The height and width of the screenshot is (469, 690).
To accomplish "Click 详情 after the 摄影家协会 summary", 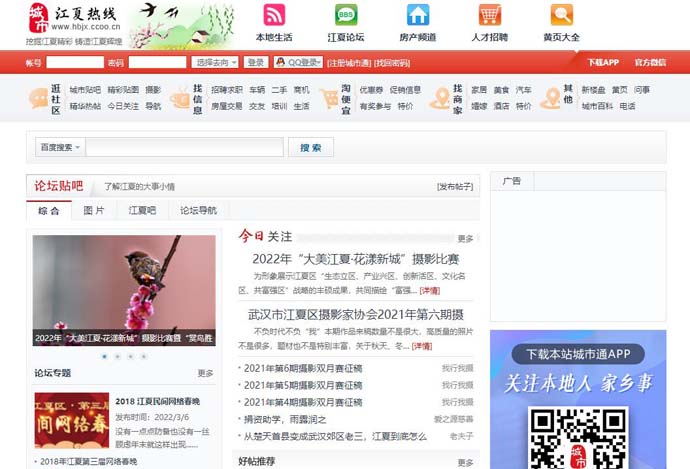I will 422,346.
